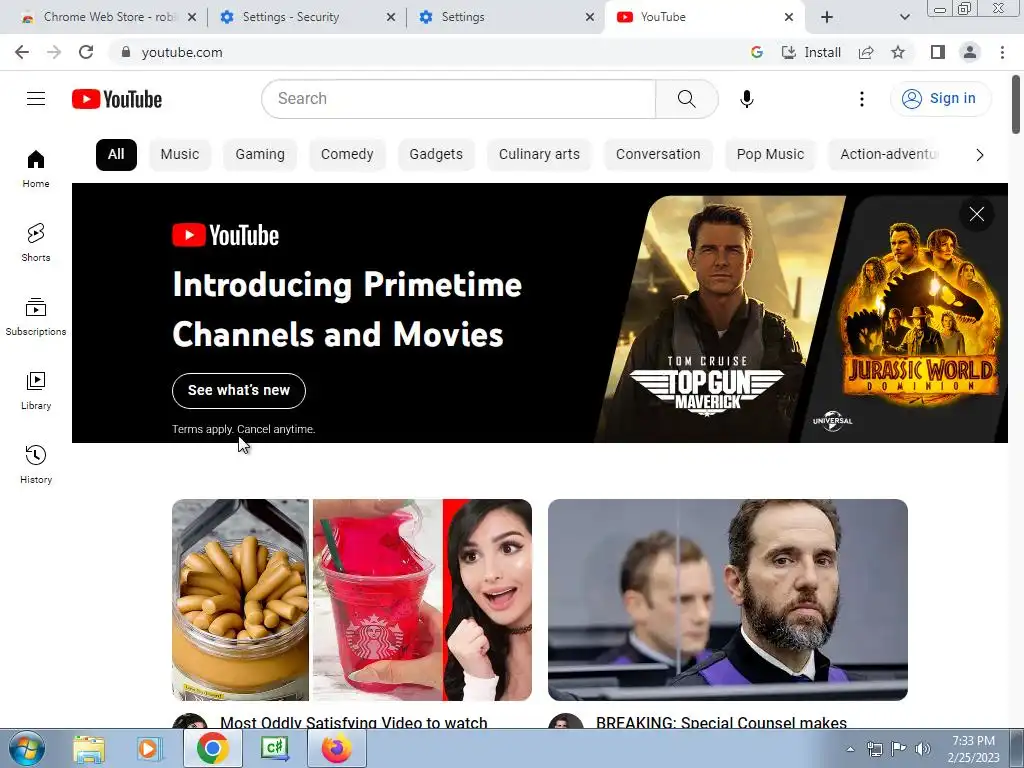This screenshot has height=768, width=1024.
Task: Show more category chips with right arrow
Action: (980, 155)
